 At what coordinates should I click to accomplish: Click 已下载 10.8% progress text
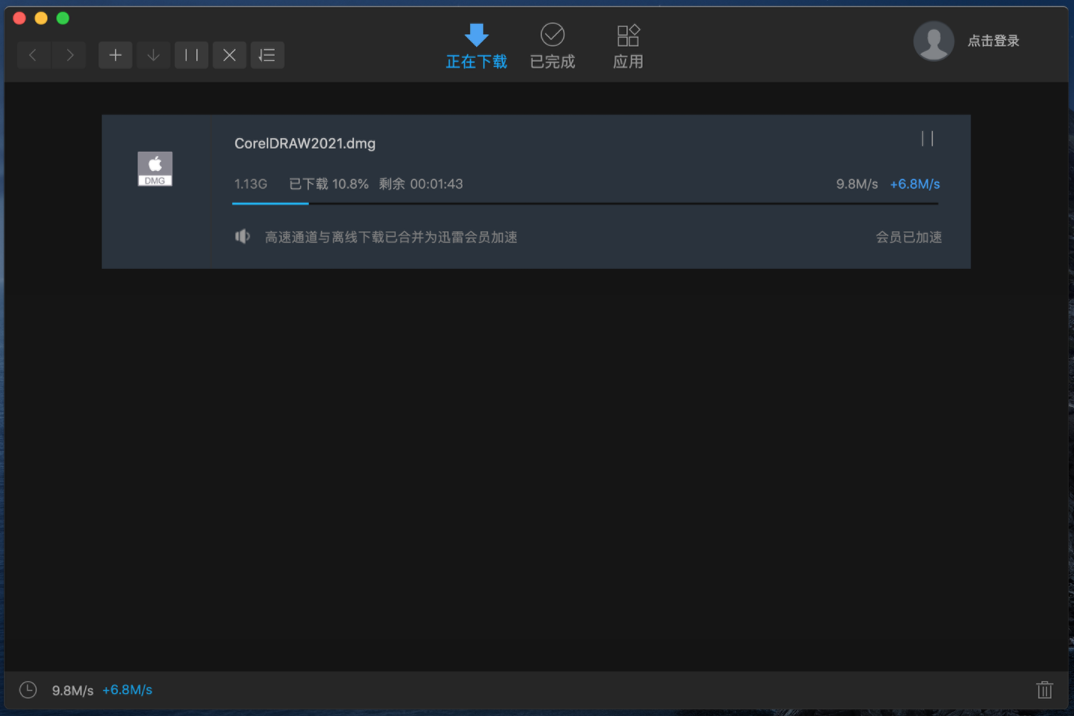(x=328, y=184)
